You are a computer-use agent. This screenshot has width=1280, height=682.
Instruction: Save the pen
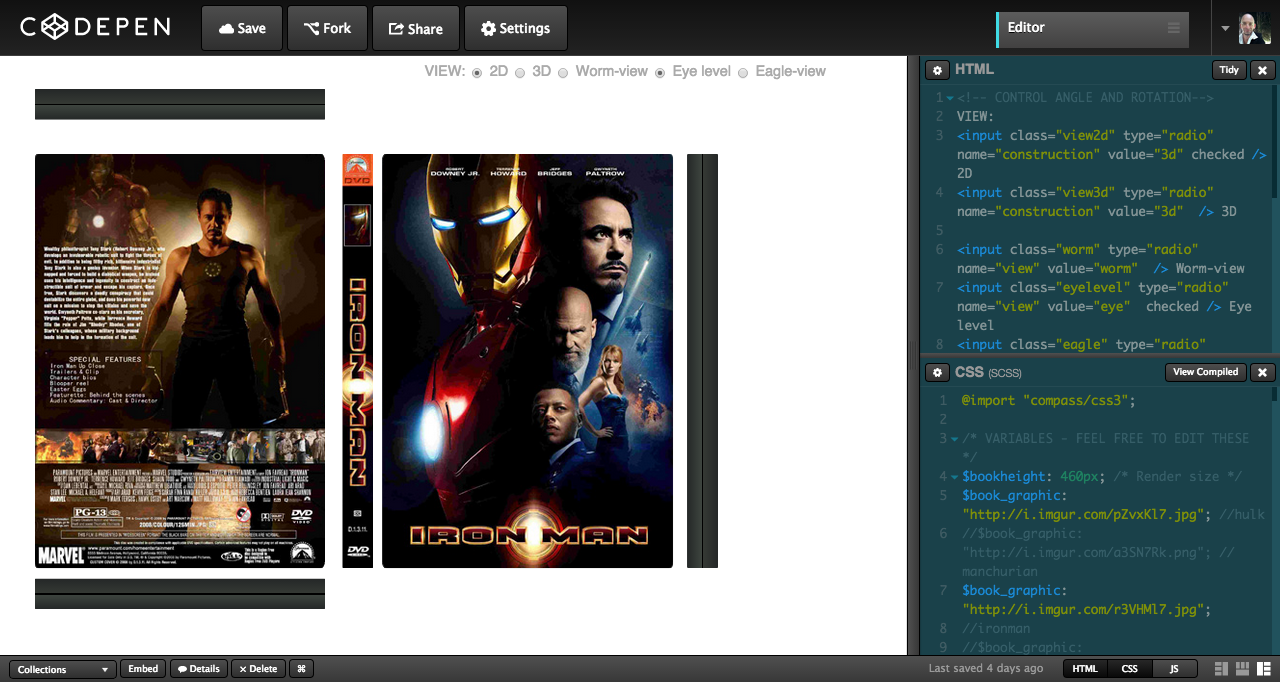tap(242, 28)
